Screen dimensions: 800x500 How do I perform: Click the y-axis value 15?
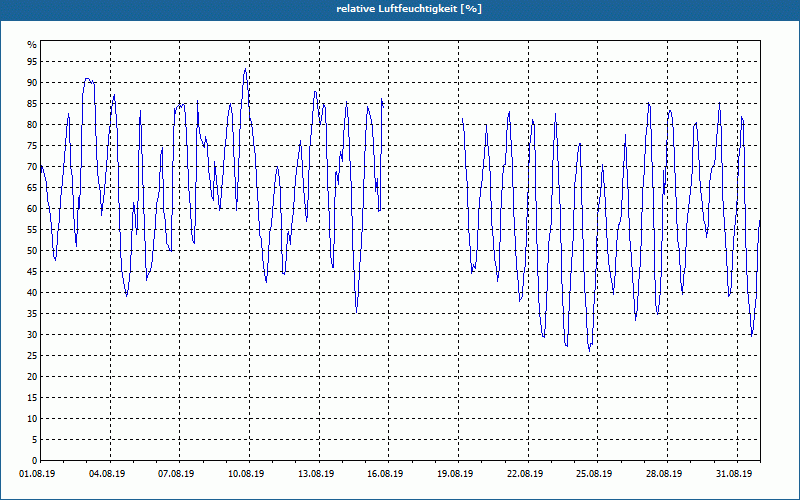tap(32, 398)
